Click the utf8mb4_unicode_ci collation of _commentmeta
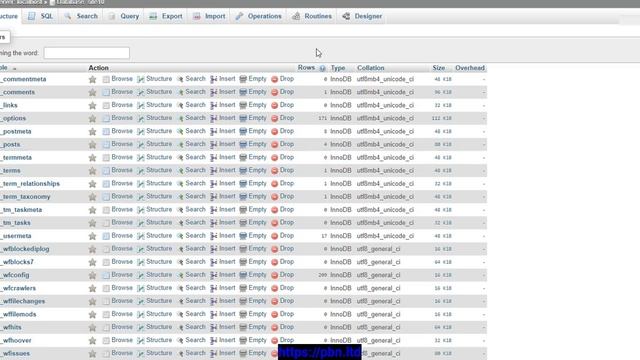 point(385,79)
